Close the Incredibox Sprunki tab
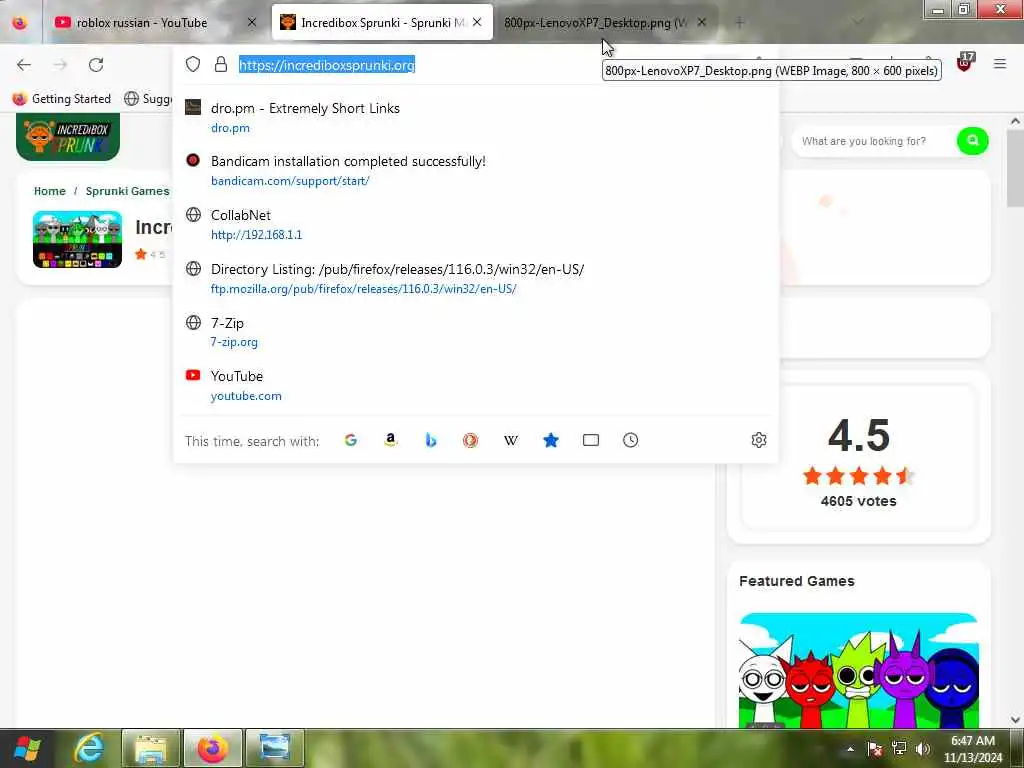1024x768 pixels. (477, 22)
